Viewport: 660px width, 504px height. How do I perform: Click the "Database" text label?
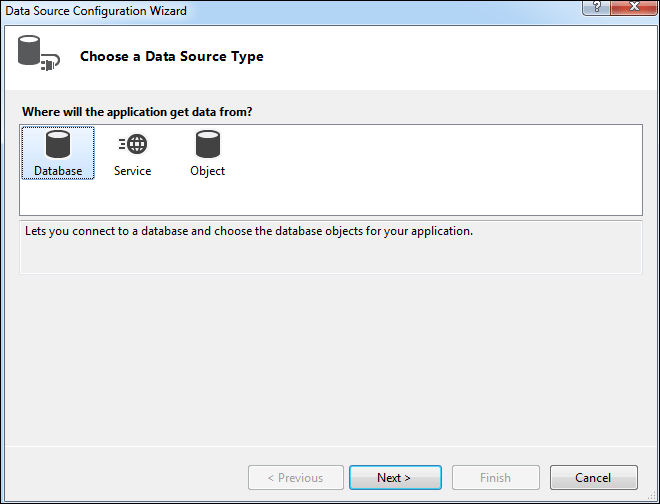coord(58,171)
